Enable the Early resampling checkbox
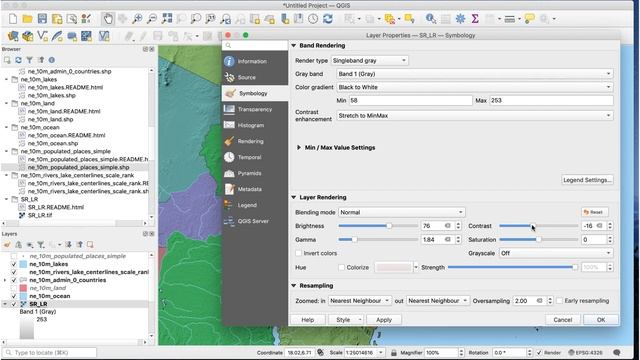This screenshot has height=360, width=640. [x=559, y=301]
